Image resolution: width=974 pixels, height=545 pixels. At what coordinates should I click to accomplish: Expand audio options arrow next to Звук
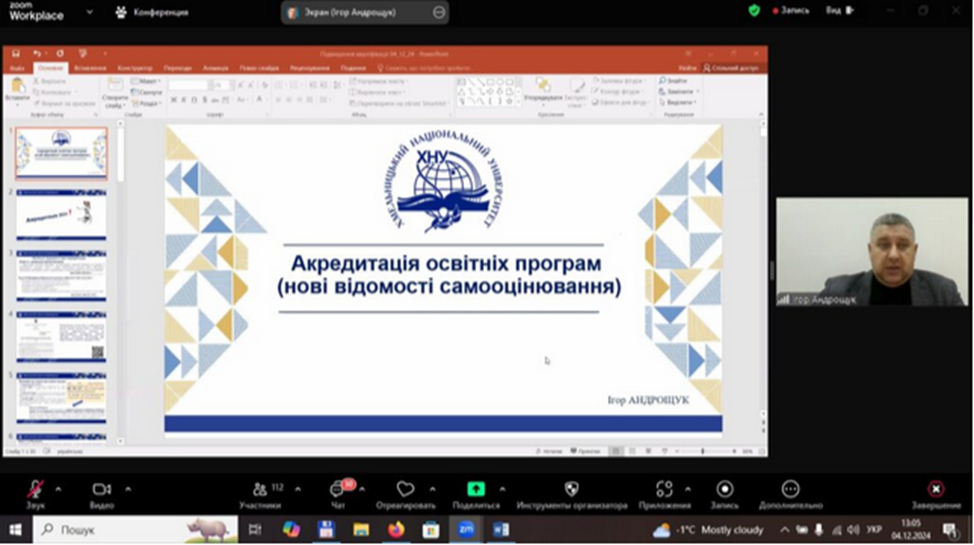tap(58, 490)
